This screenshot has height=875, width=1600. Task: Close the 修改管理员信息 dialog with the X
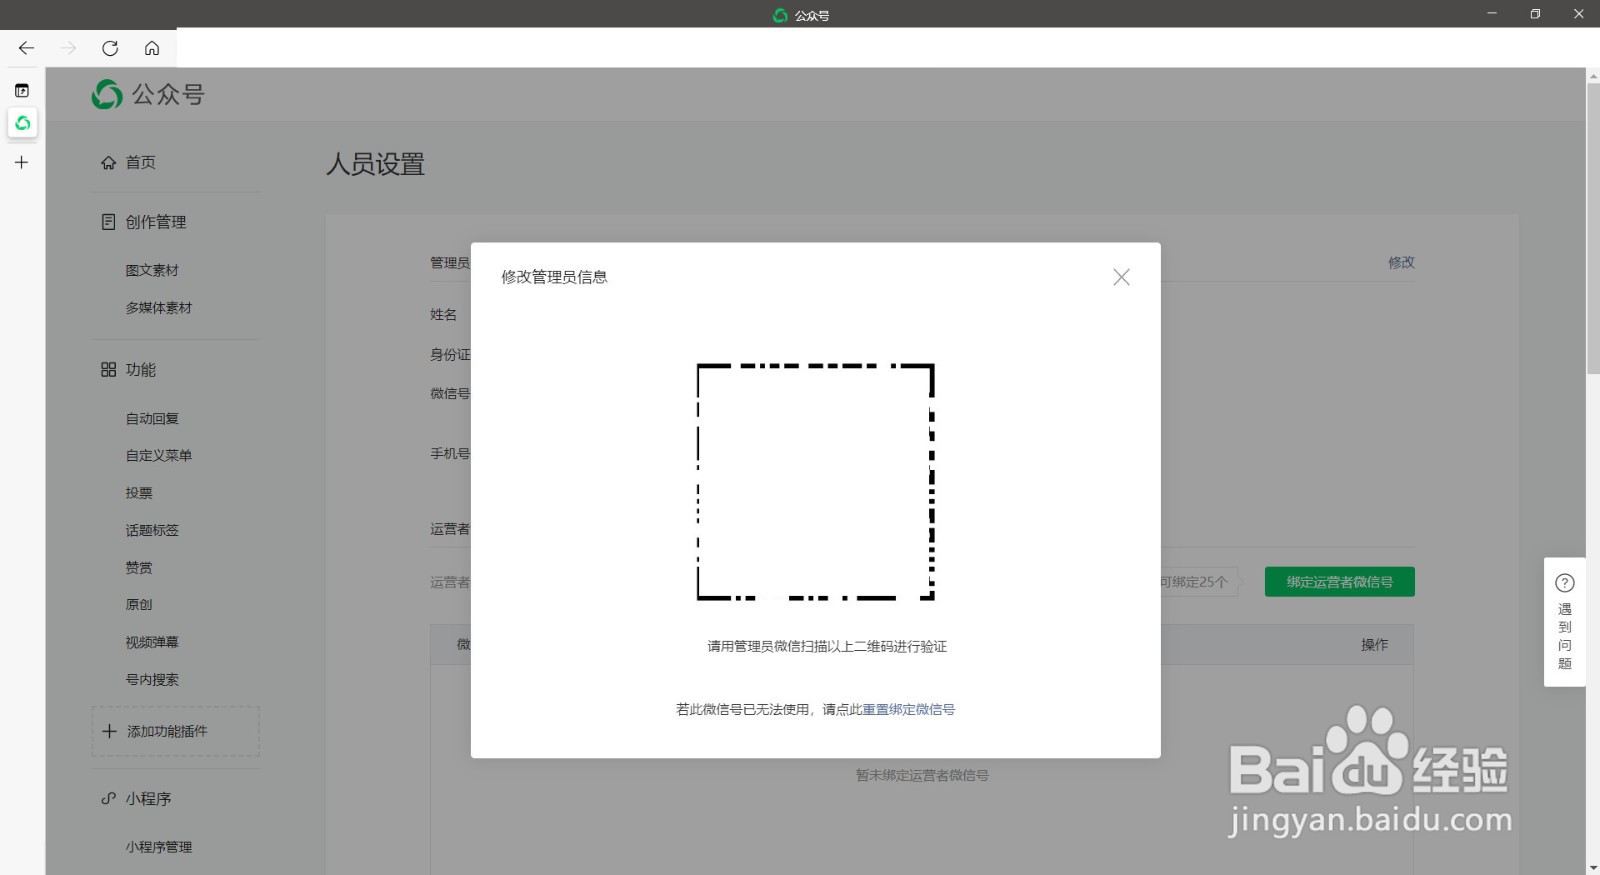1121,277
